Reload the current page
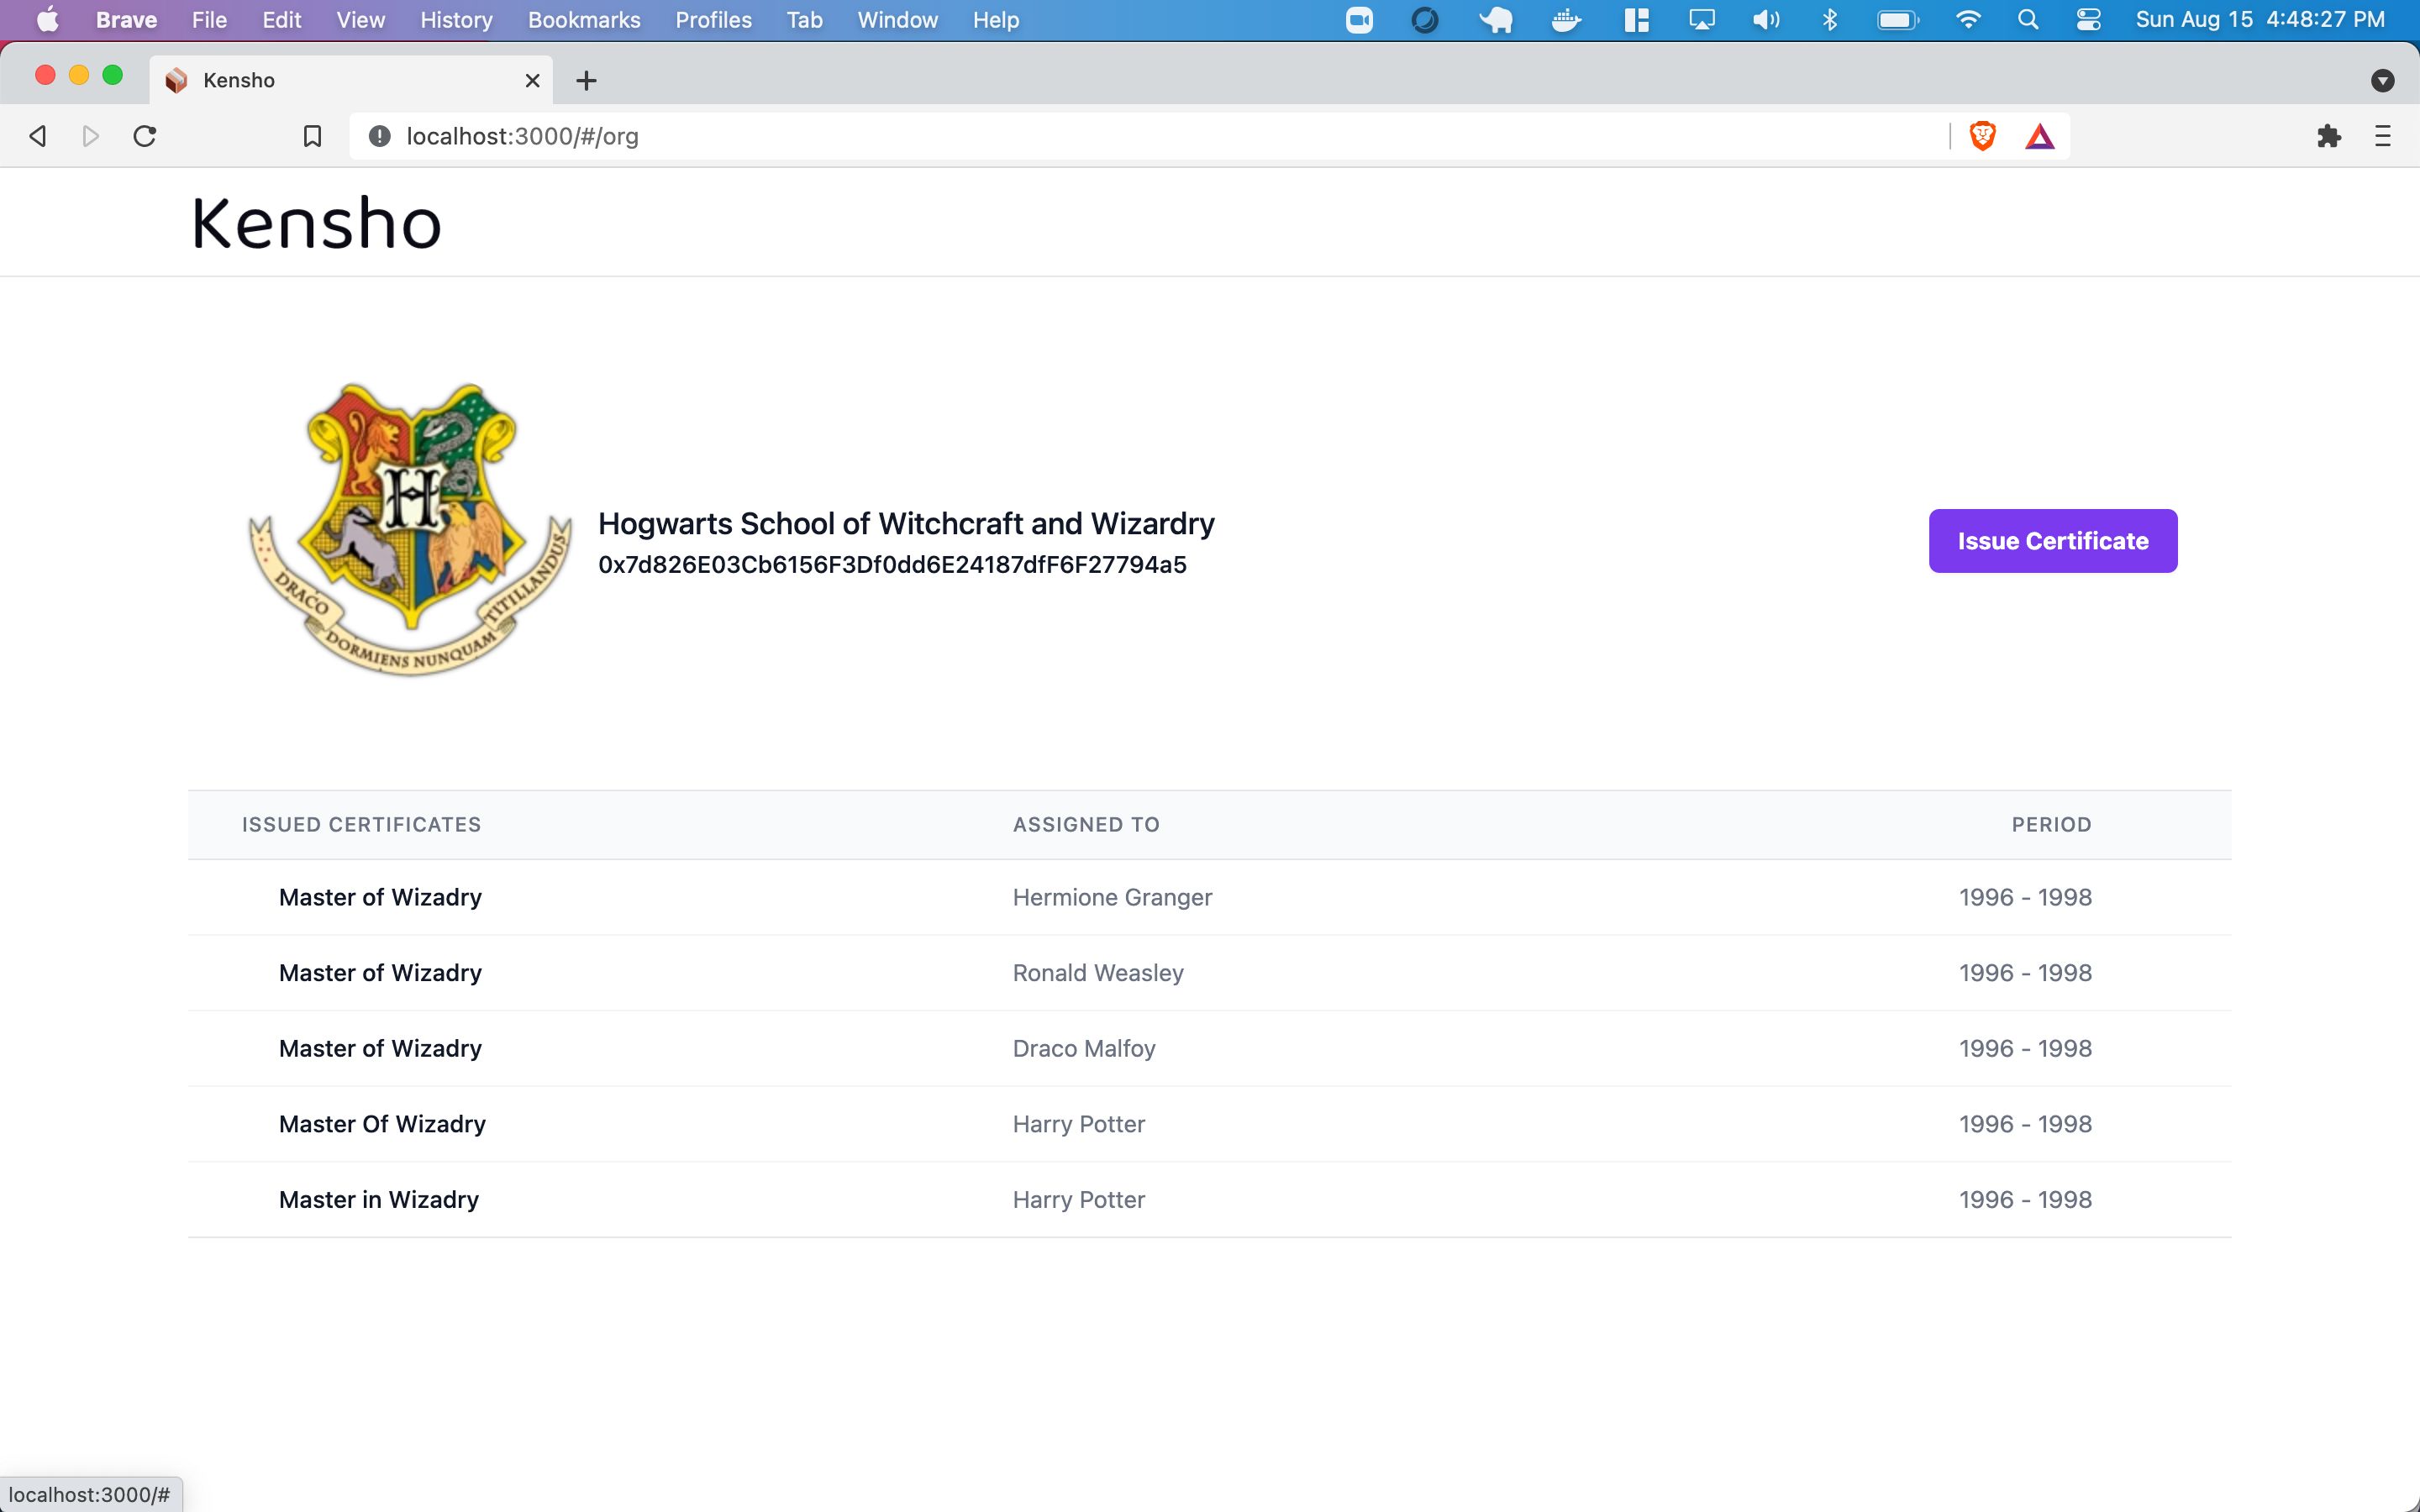This screenshot has height=1512, width=2420. click(145, 136)
